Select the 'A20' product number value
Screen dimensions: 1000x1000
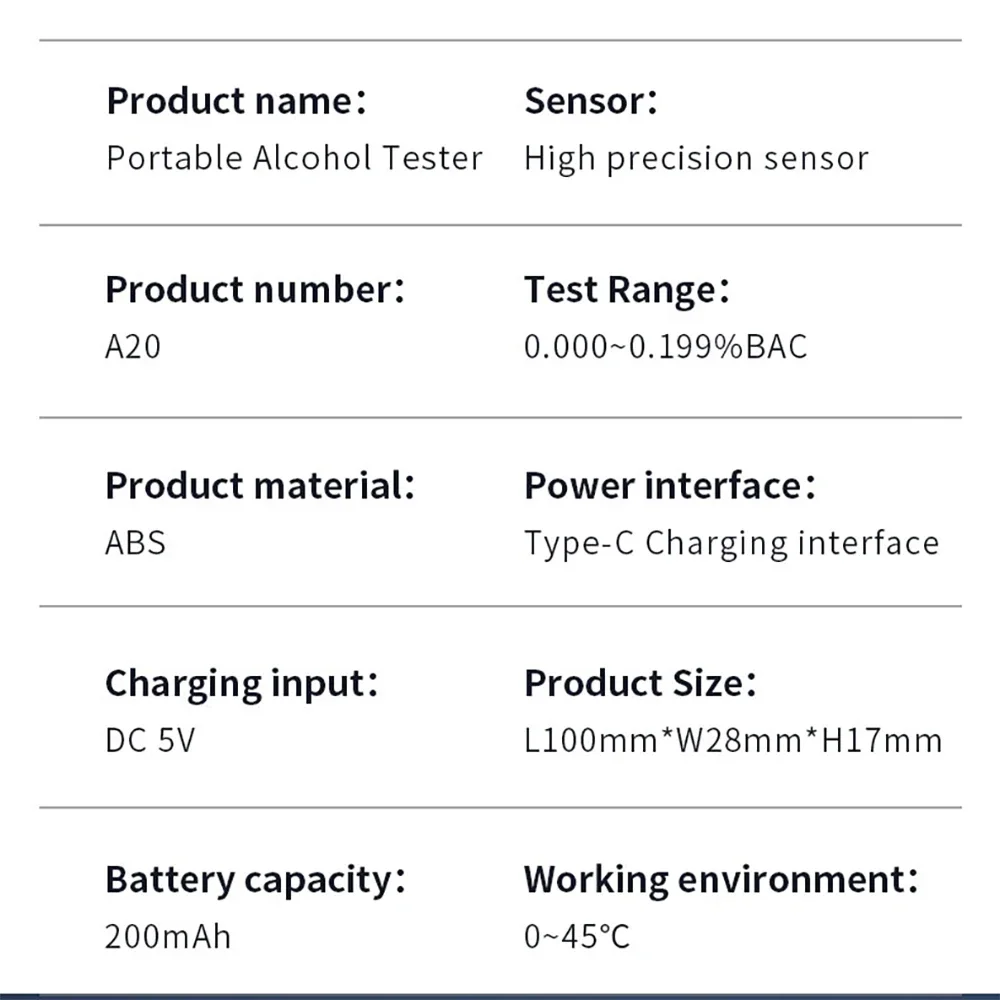tap(133, 347)
